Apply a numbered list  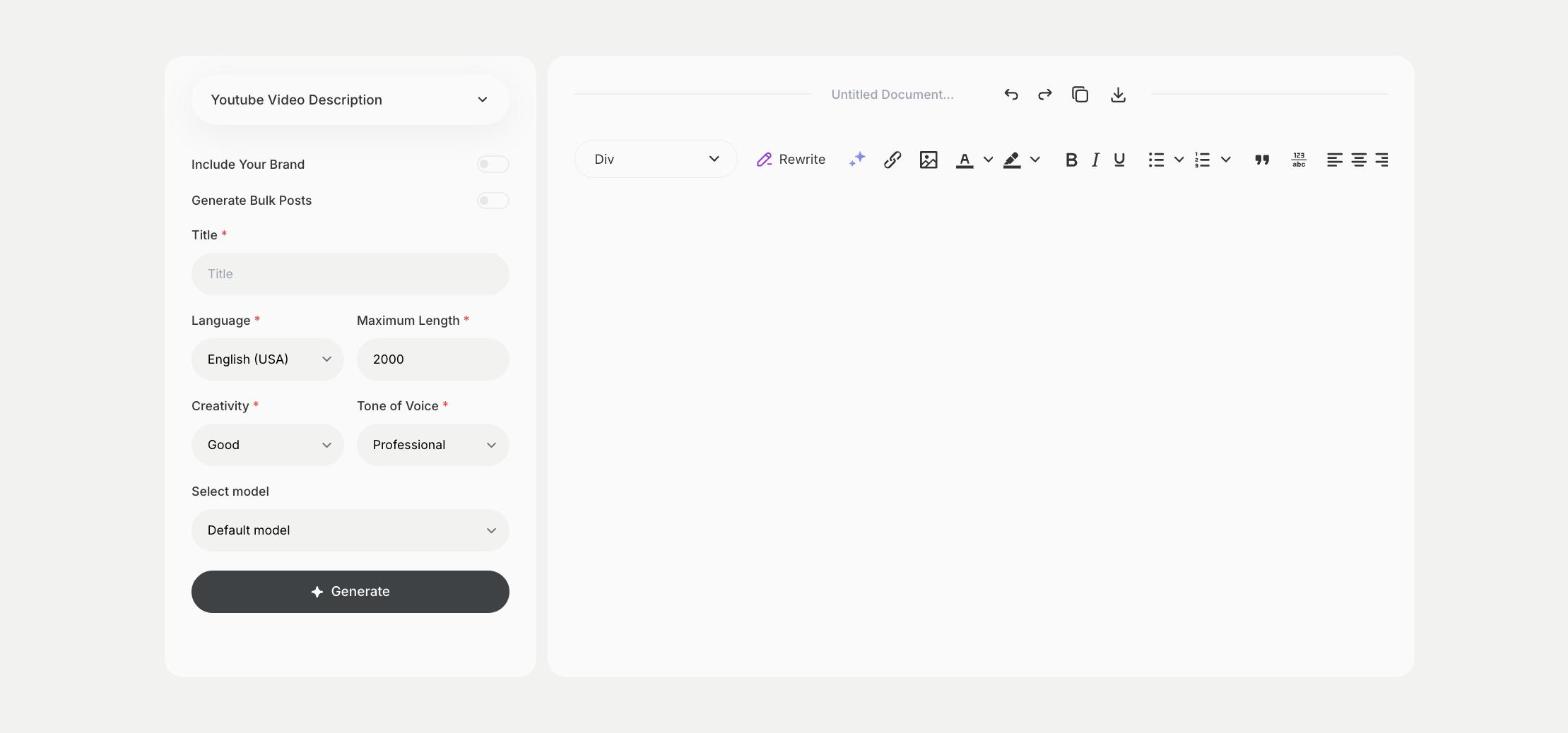(x=1203, y=160)
